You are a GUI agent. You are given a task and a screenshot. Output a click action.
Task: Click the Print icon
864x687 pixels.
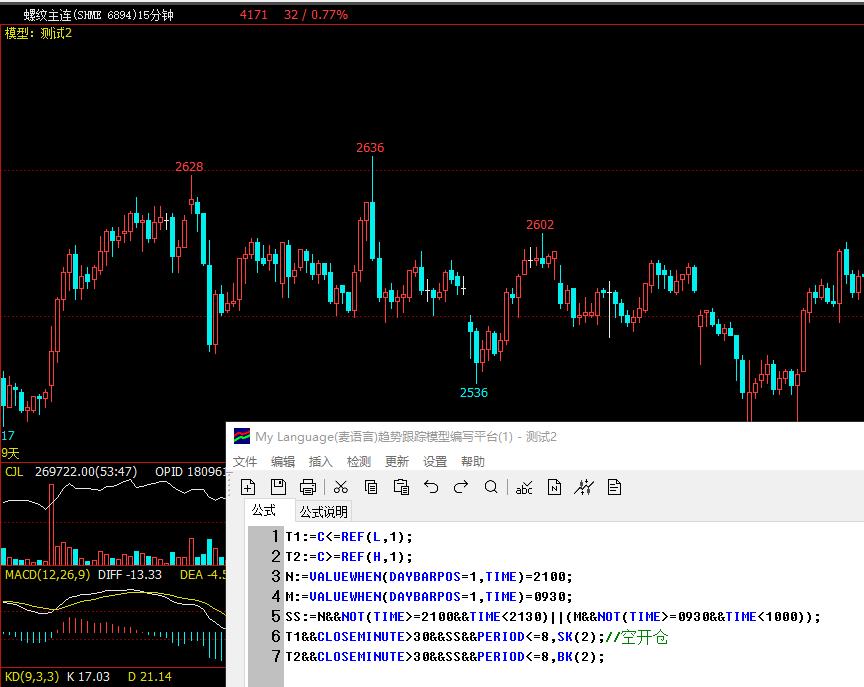pyautogui.click(x=308, y=487)
